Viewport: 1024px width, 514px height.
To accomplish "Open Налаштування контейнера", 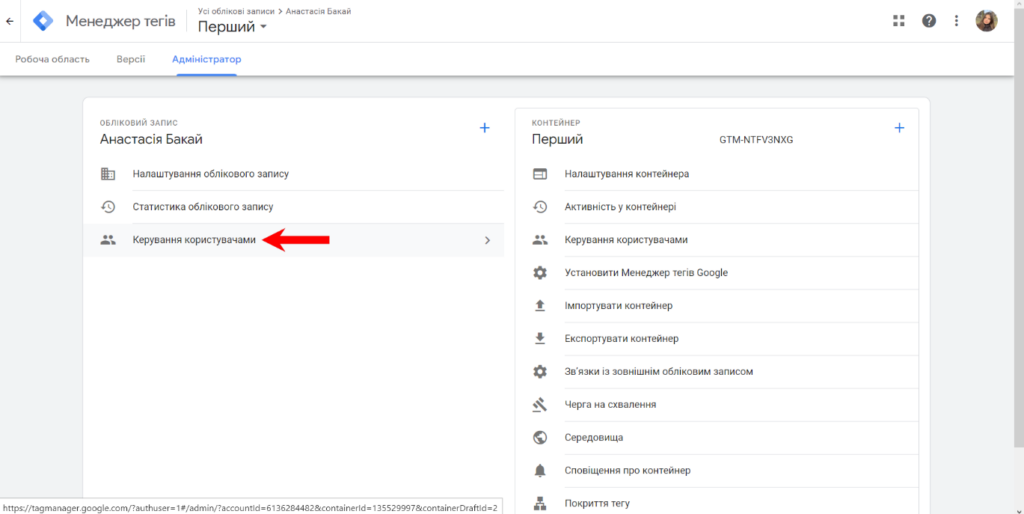I will coord(626,174).
